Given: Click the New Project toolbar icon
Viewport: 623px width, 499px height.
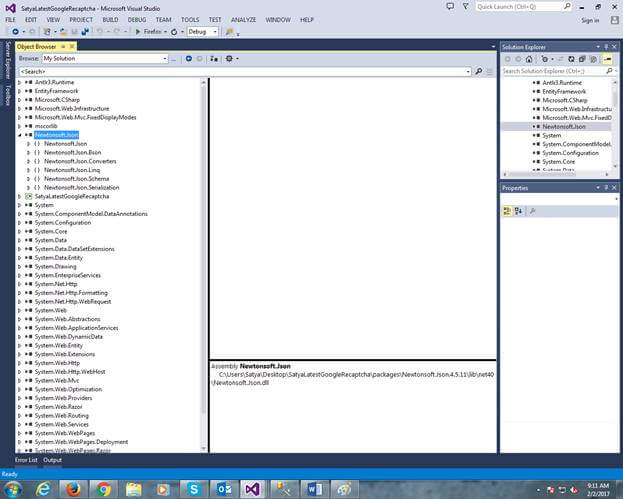Looking at the screenshot, I should pyautogui.click(x=47, y=31).
